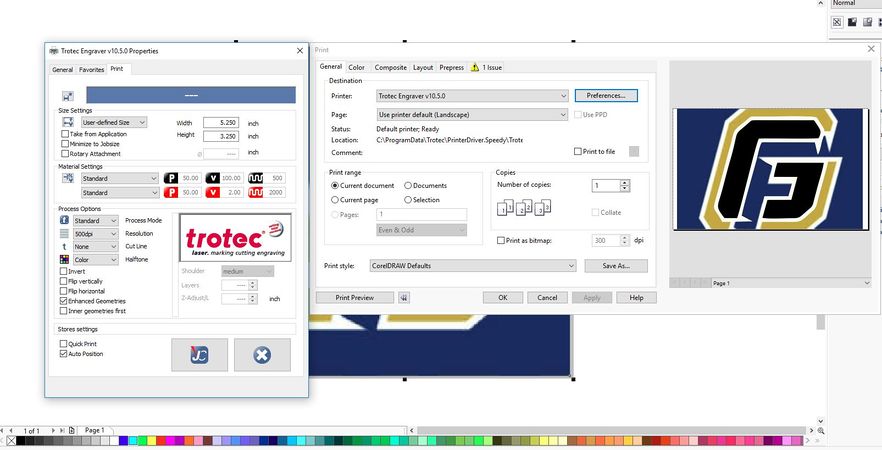Image resolution: width=882 pixels, height=450 pixels.
Task: Pick the red swatch in color palette
Action: click(161, 440)
